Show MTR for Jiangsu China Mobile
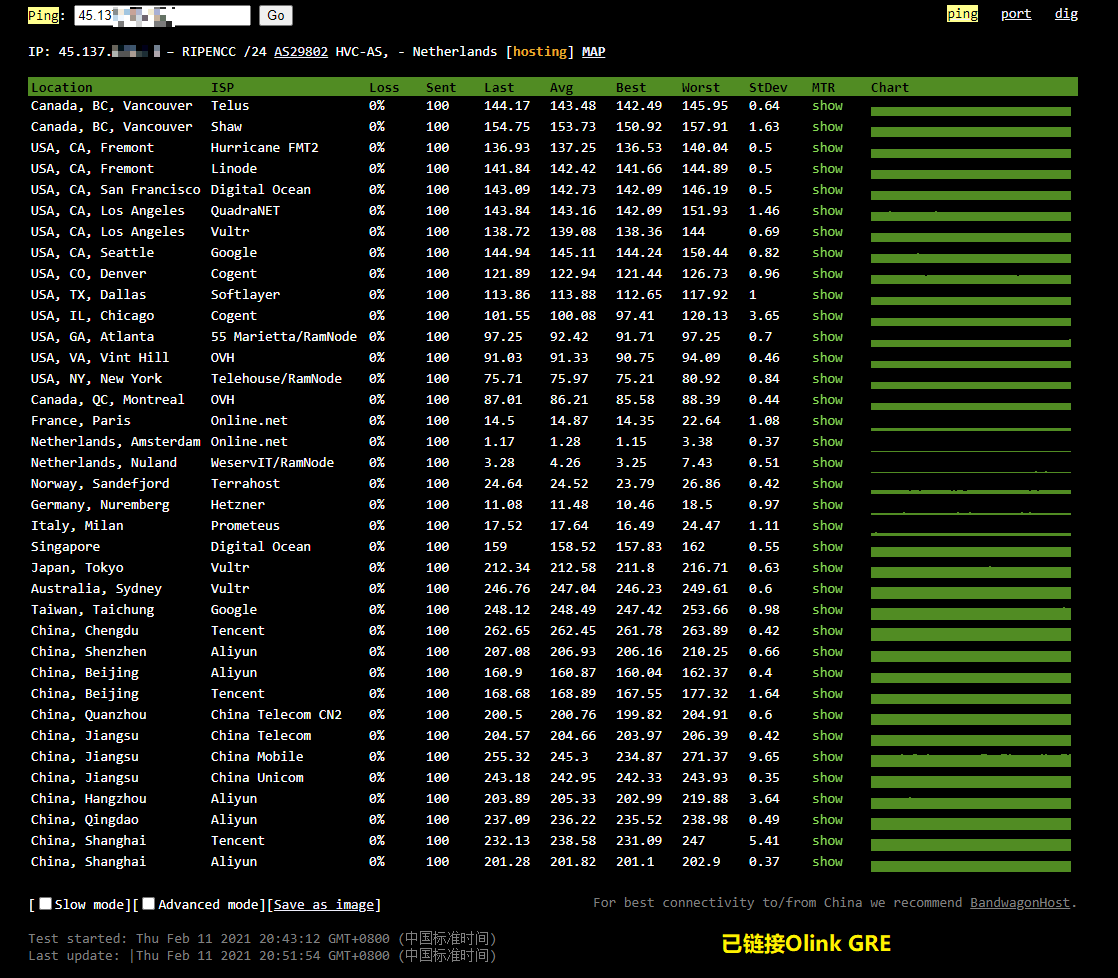The height and width of the screenshot is (978, 1118). 827,757
